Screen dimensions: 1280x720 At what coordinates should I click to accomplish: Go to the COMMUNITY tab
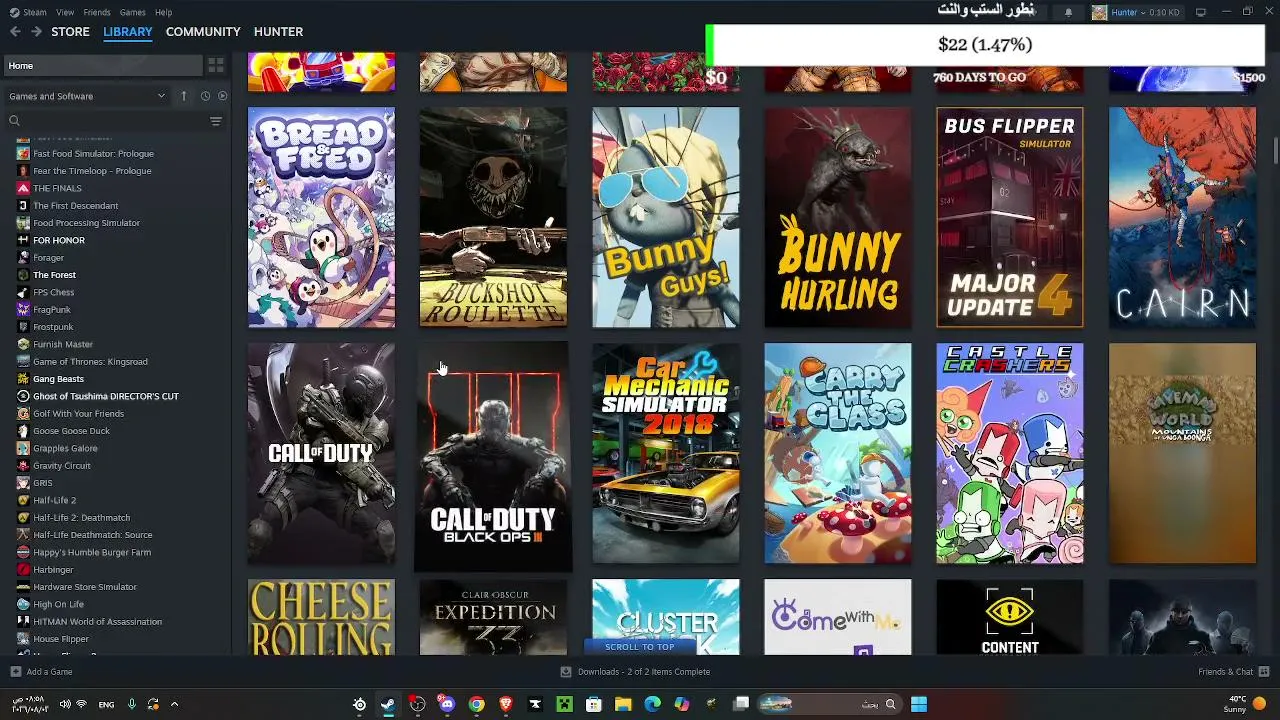(x=203, y=32)
